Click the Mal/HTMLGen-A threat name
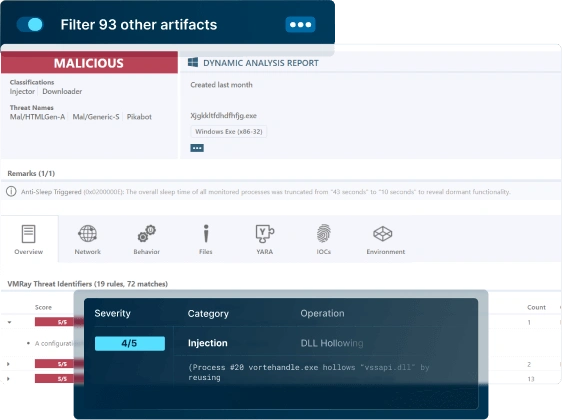Screen dimensions: 562x420 [x=37, y=117]
